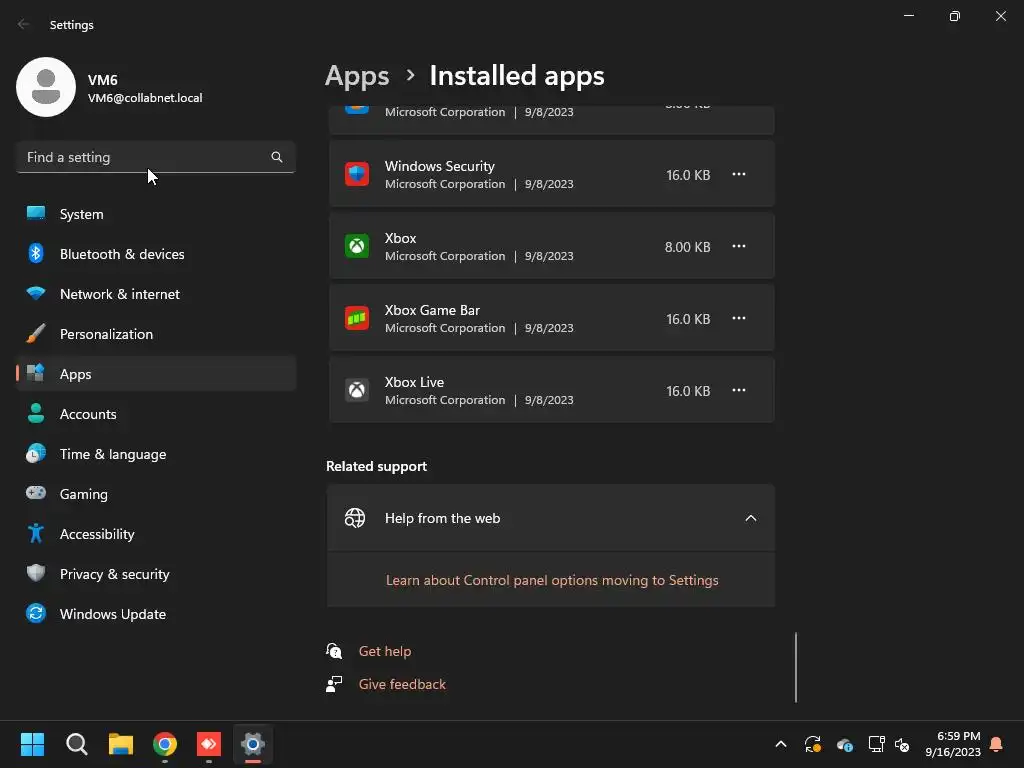Click the Personalization paintbrush icon

click(x=36, y=334)
